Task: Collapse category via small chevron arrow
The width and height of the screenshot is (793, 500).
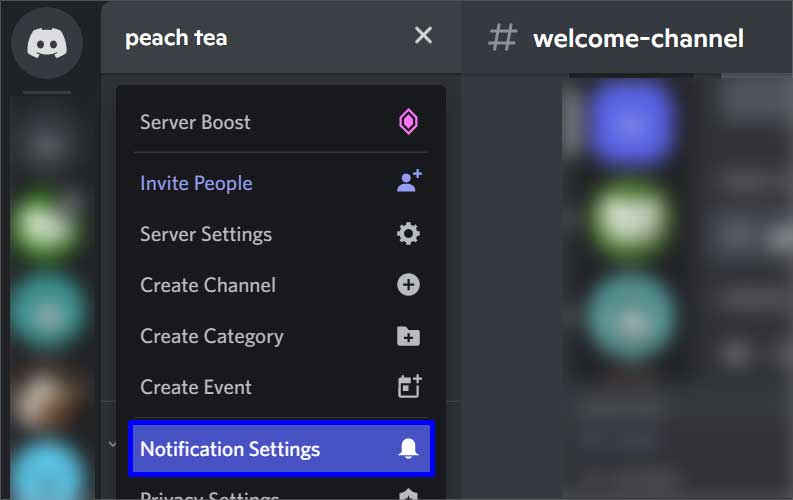Action: pos(112,444)
